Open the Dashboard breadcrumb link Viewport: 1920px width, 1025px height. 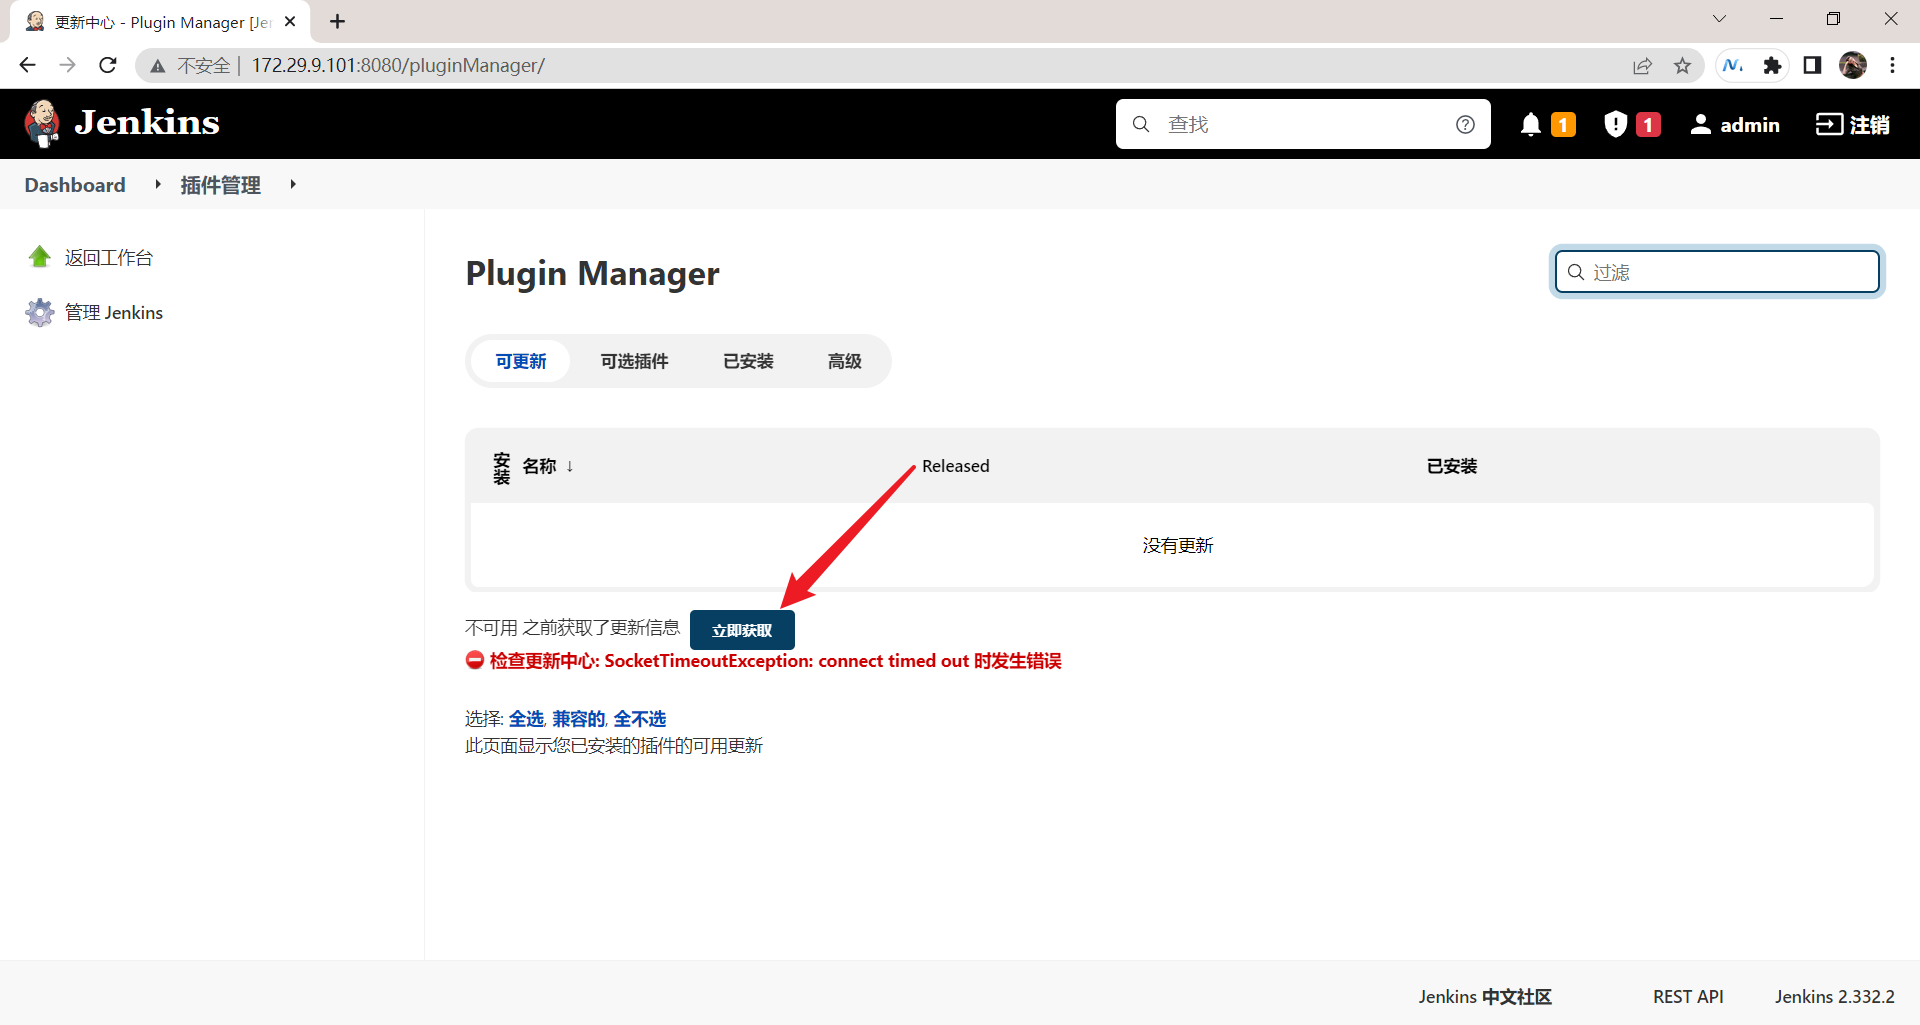pos(75,185)
